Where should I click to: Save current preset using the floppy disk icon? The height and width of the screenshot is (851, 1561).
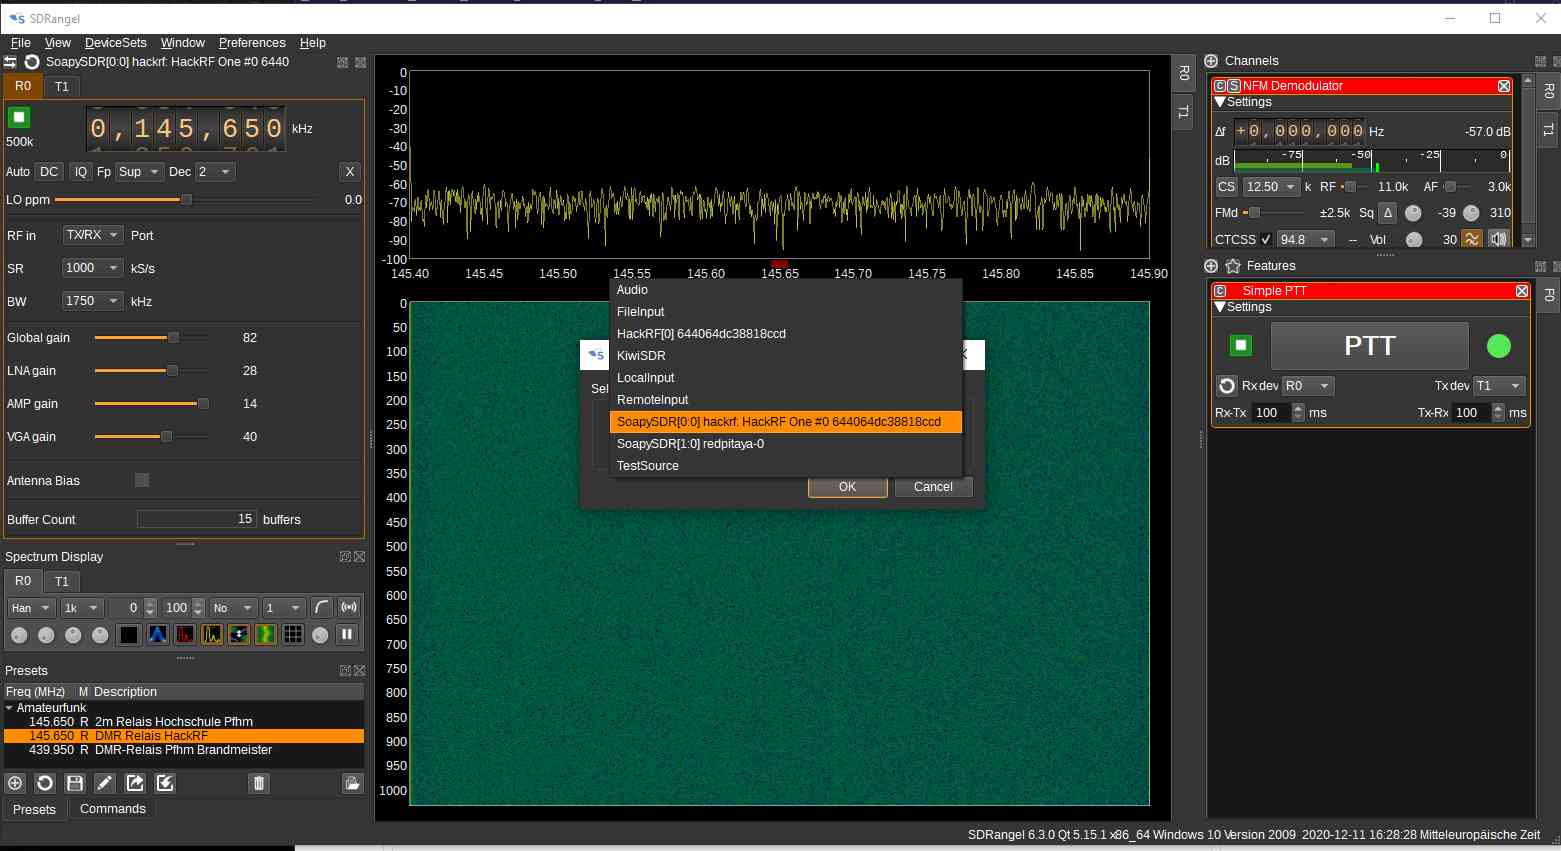coord(74,783)
